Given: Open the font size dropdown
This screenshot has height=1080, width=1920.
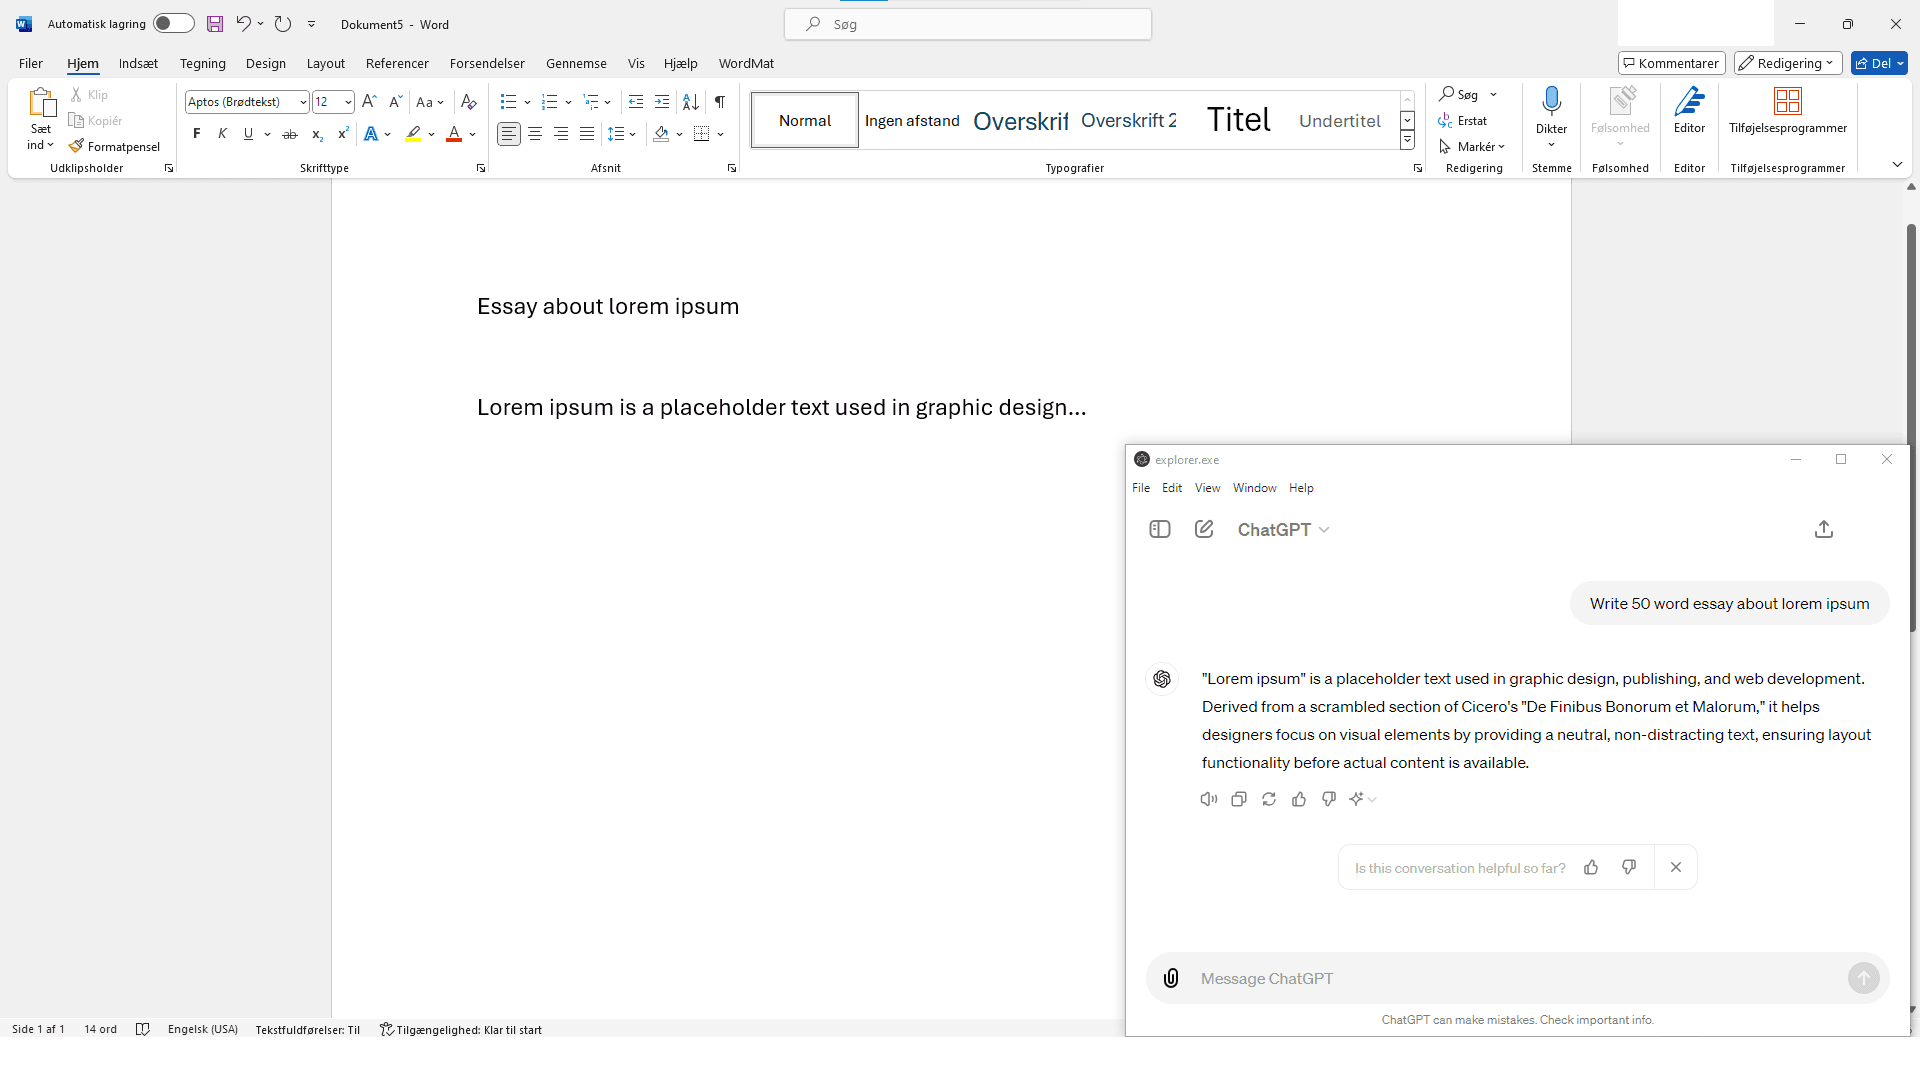Looking at the screenshot, I should tap(347, 102).
